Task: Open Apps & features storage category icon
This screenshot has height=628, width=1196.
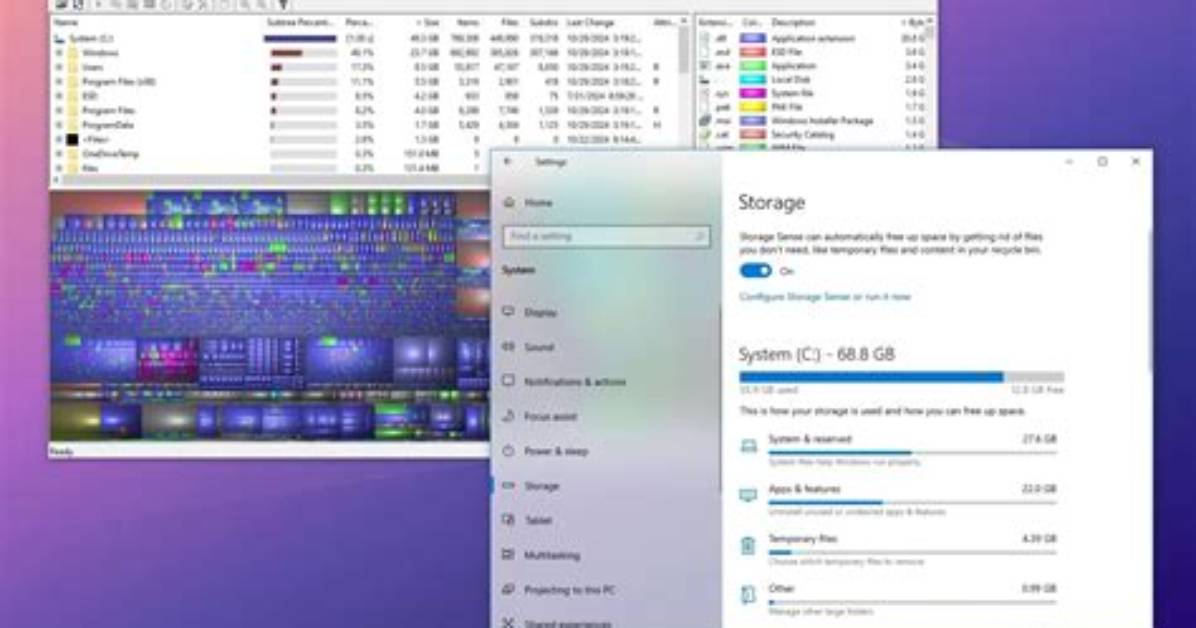Action: [749, 495]
